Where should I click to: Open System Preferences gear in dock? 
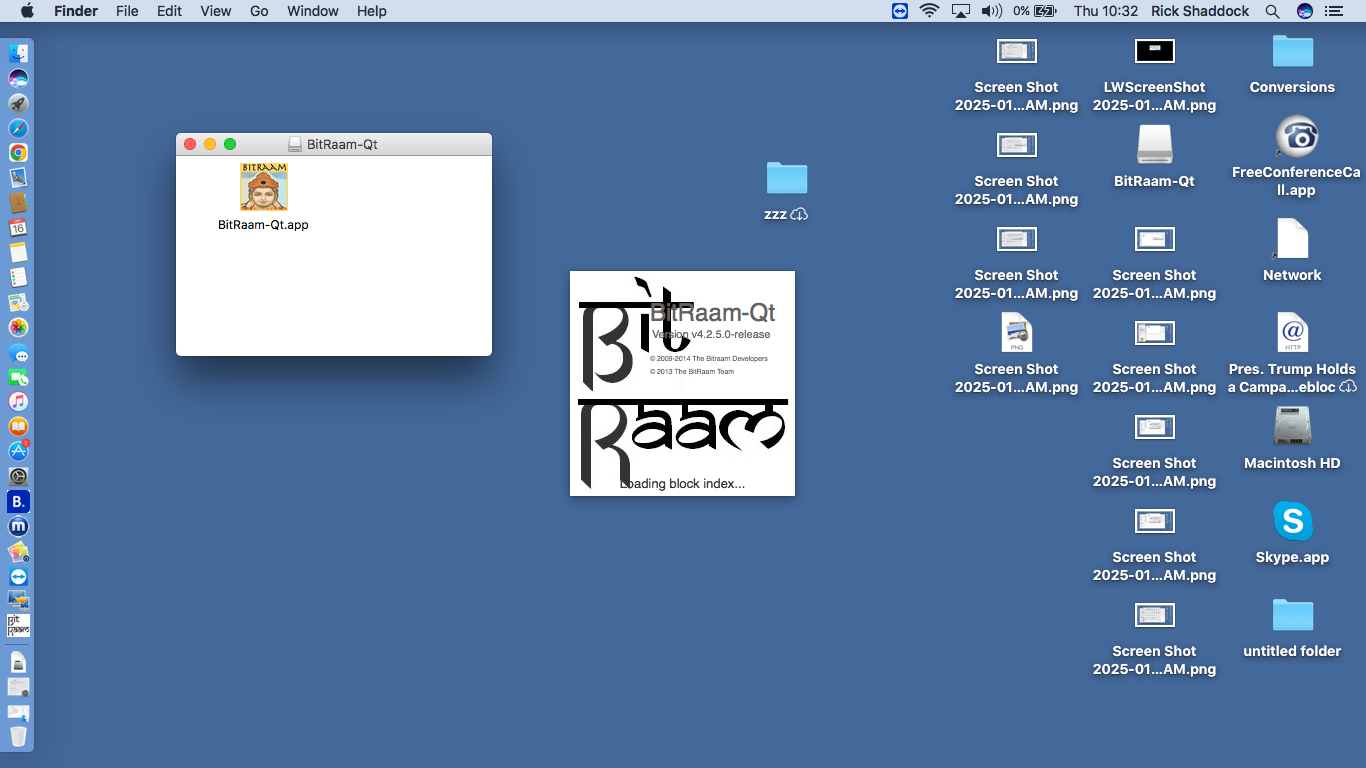[18, 477]
